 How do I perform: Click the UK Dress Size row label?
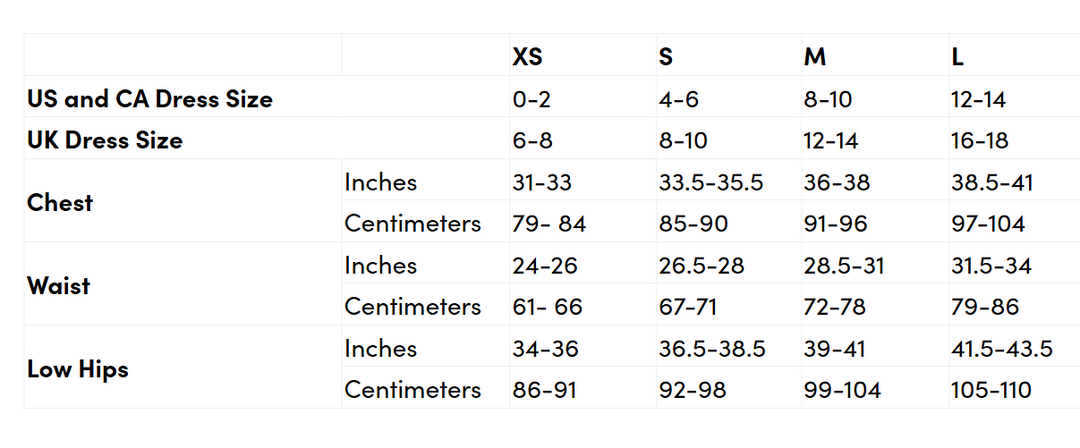(x=105, y=140)
